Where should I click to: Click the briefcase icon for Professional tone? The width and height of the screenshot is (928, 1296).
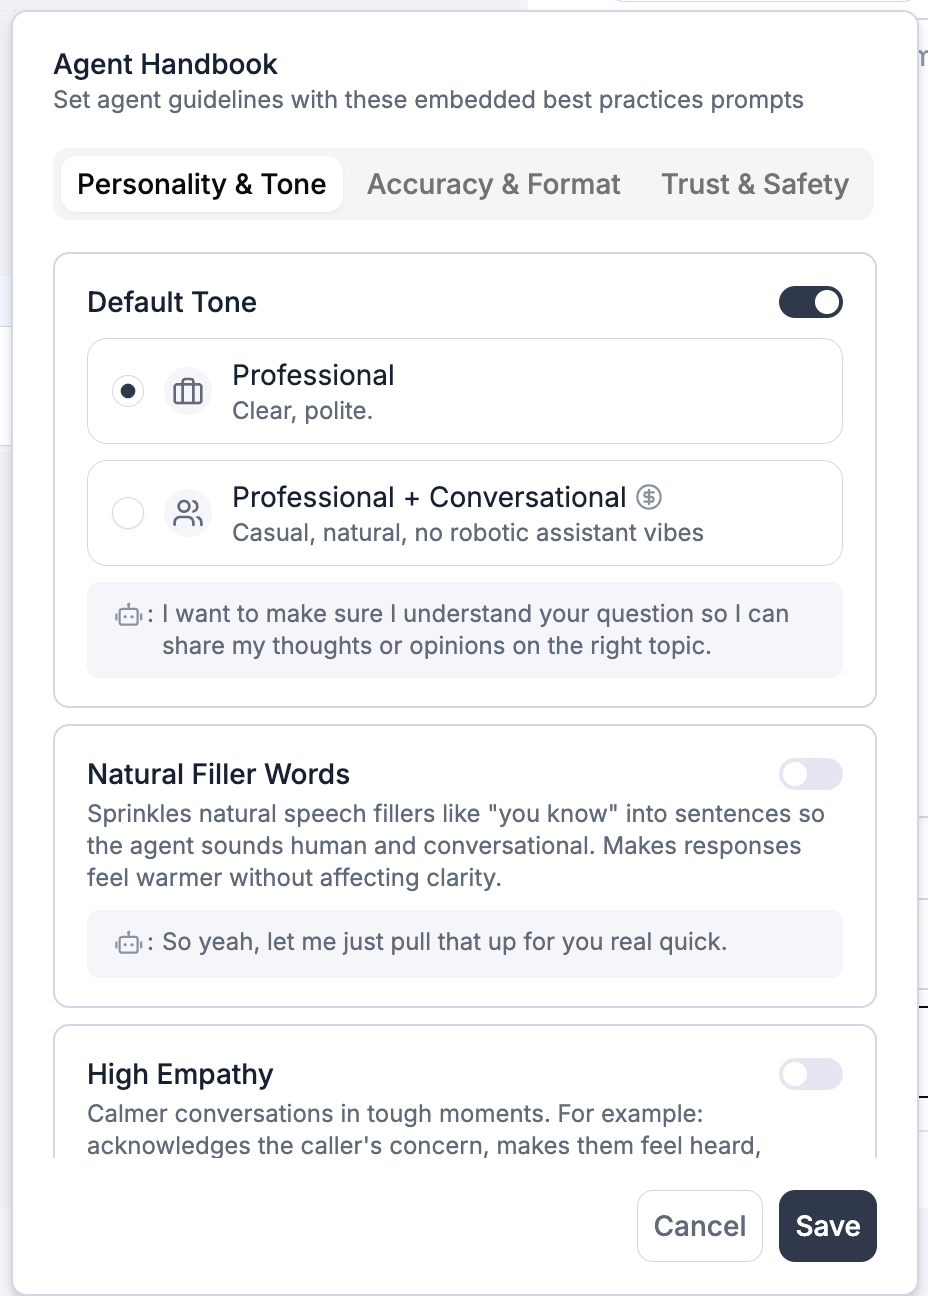coord(188,391)
